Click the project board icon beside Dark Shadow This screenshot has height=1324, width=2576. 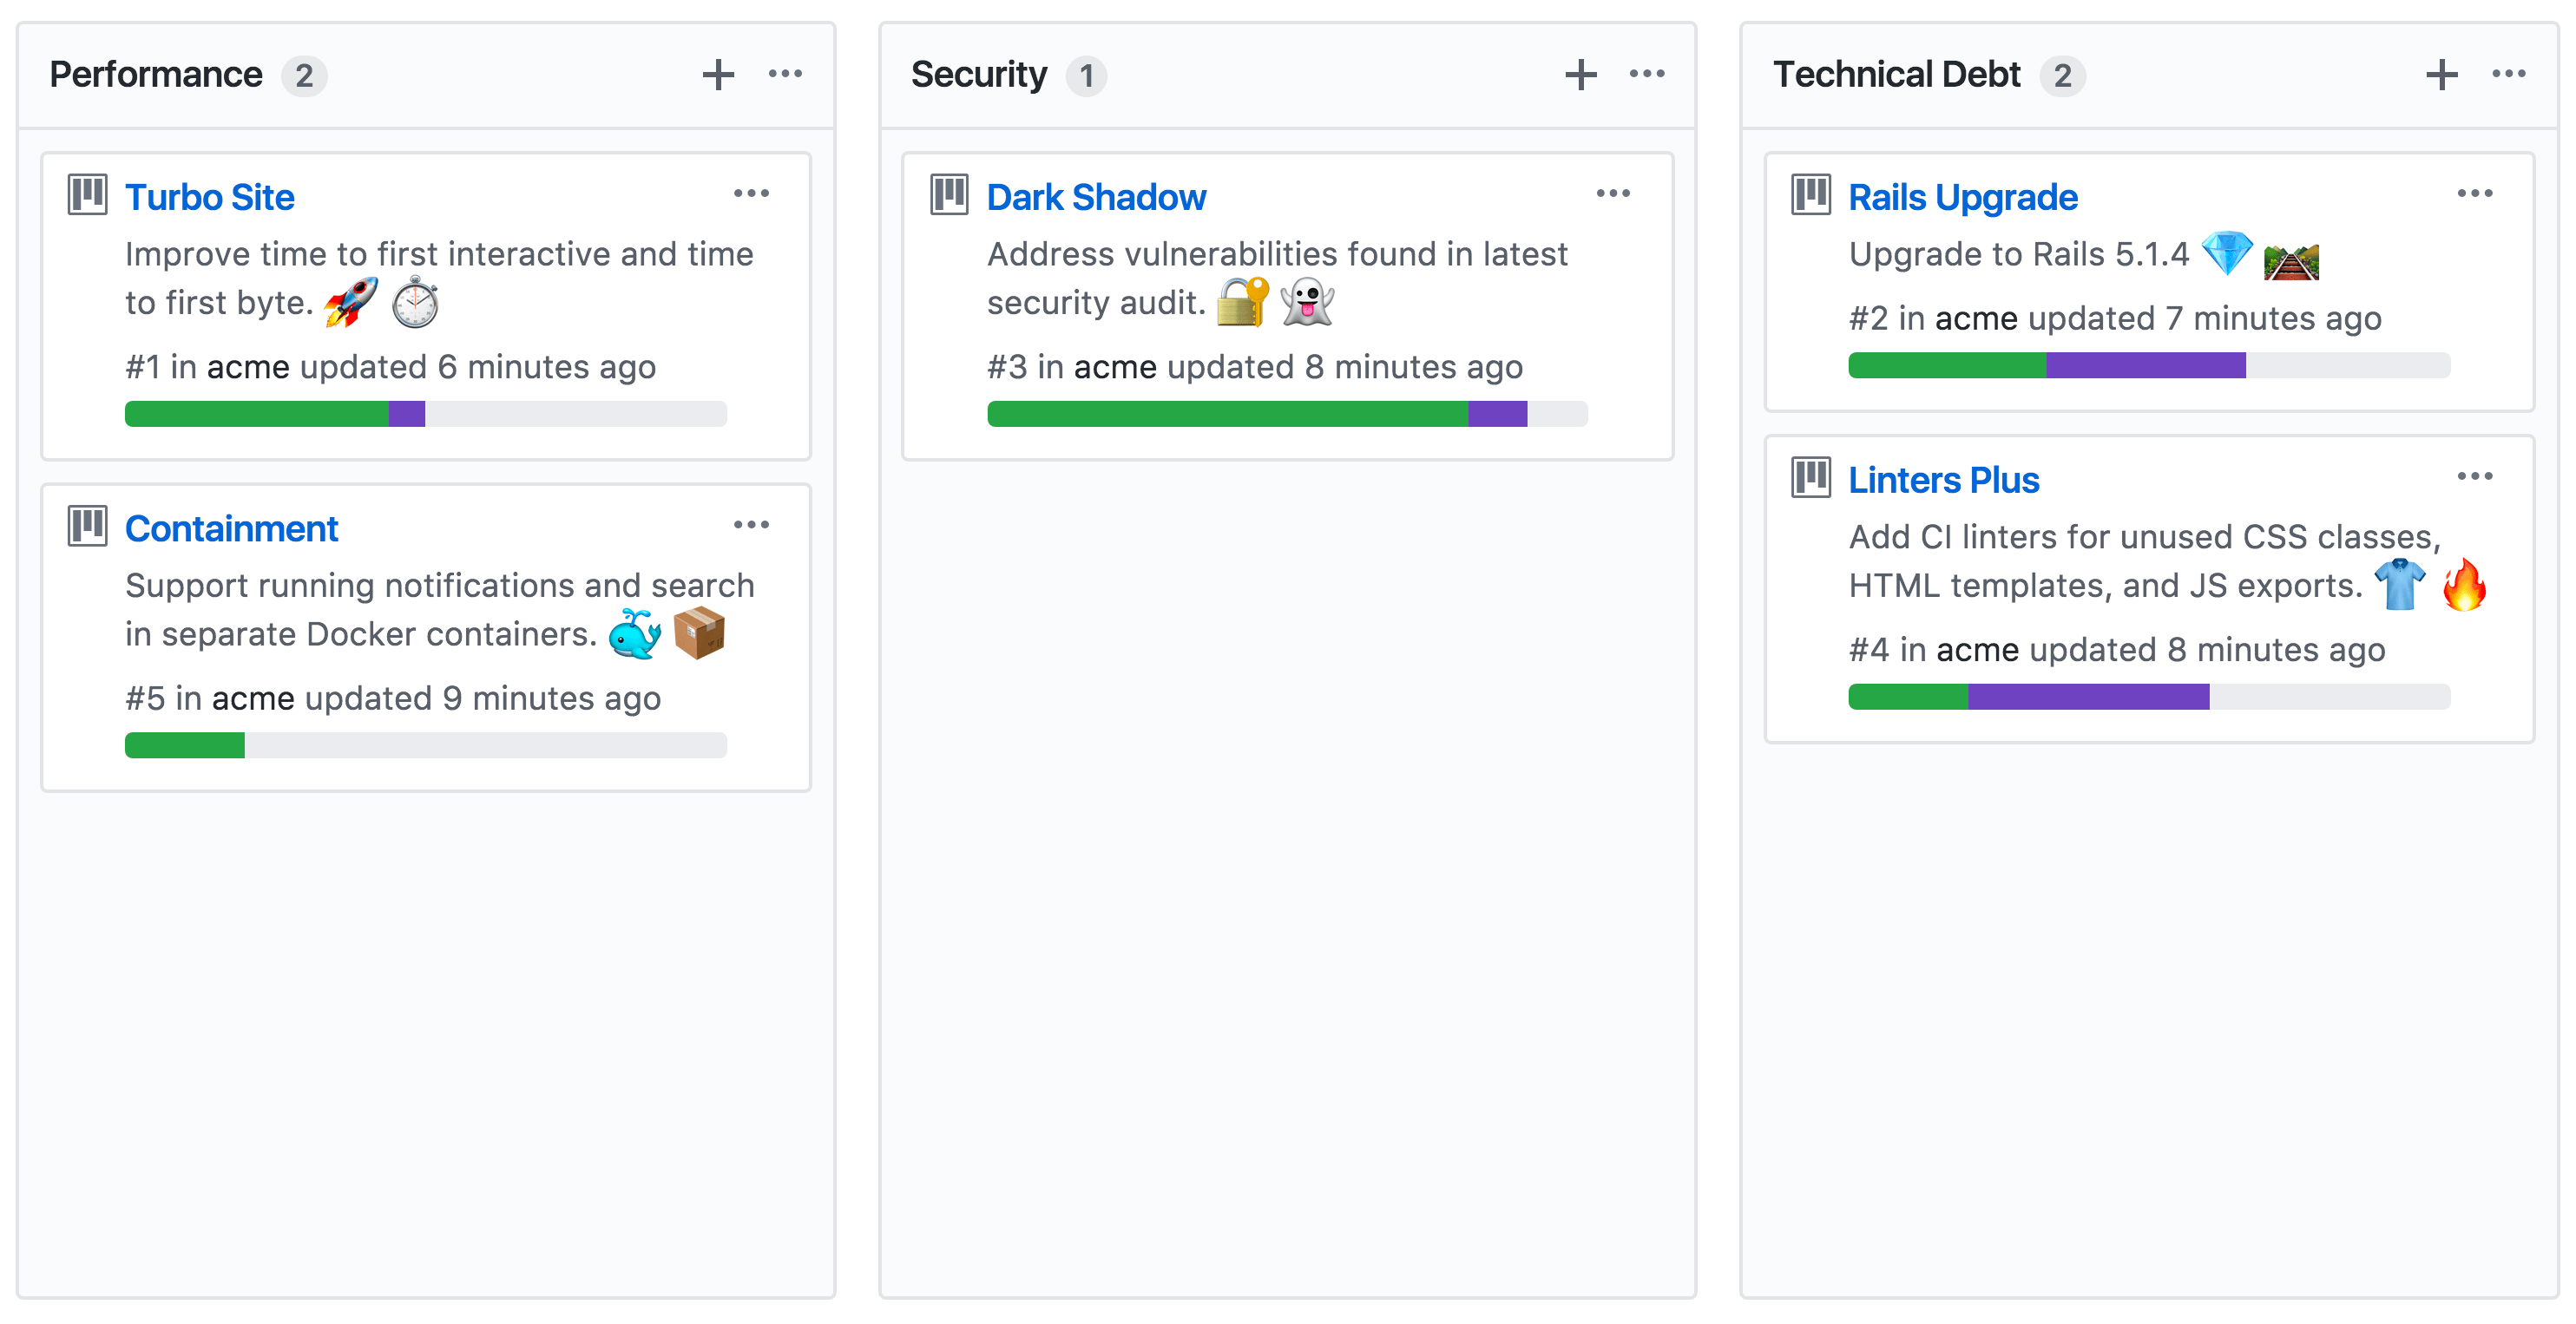tap(949, 194)
